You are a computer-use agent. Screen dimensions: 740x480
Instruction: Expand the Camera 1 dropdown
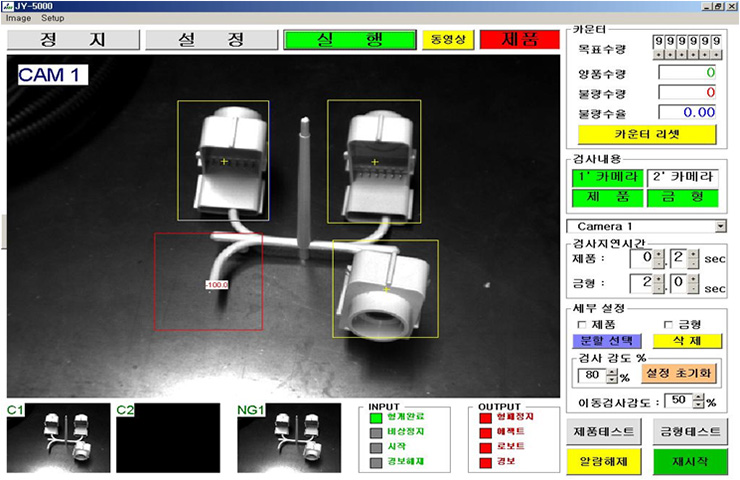(721, 226)
